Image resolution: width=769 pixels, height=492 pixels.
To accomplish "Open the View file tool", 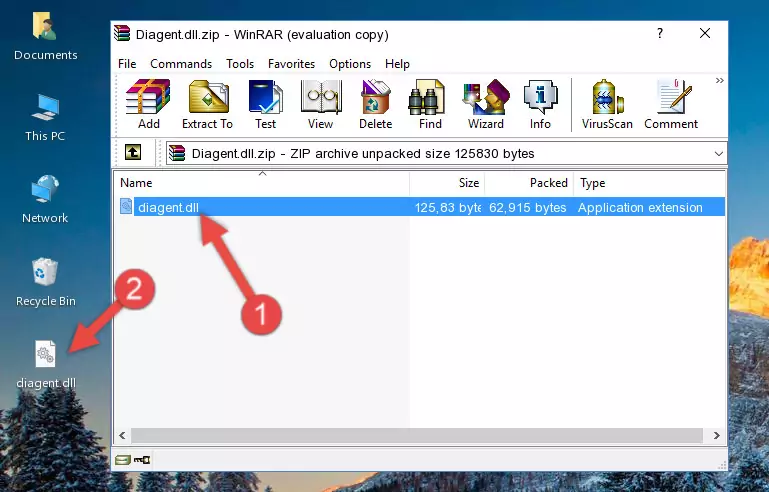I will (x=321, y=104).
